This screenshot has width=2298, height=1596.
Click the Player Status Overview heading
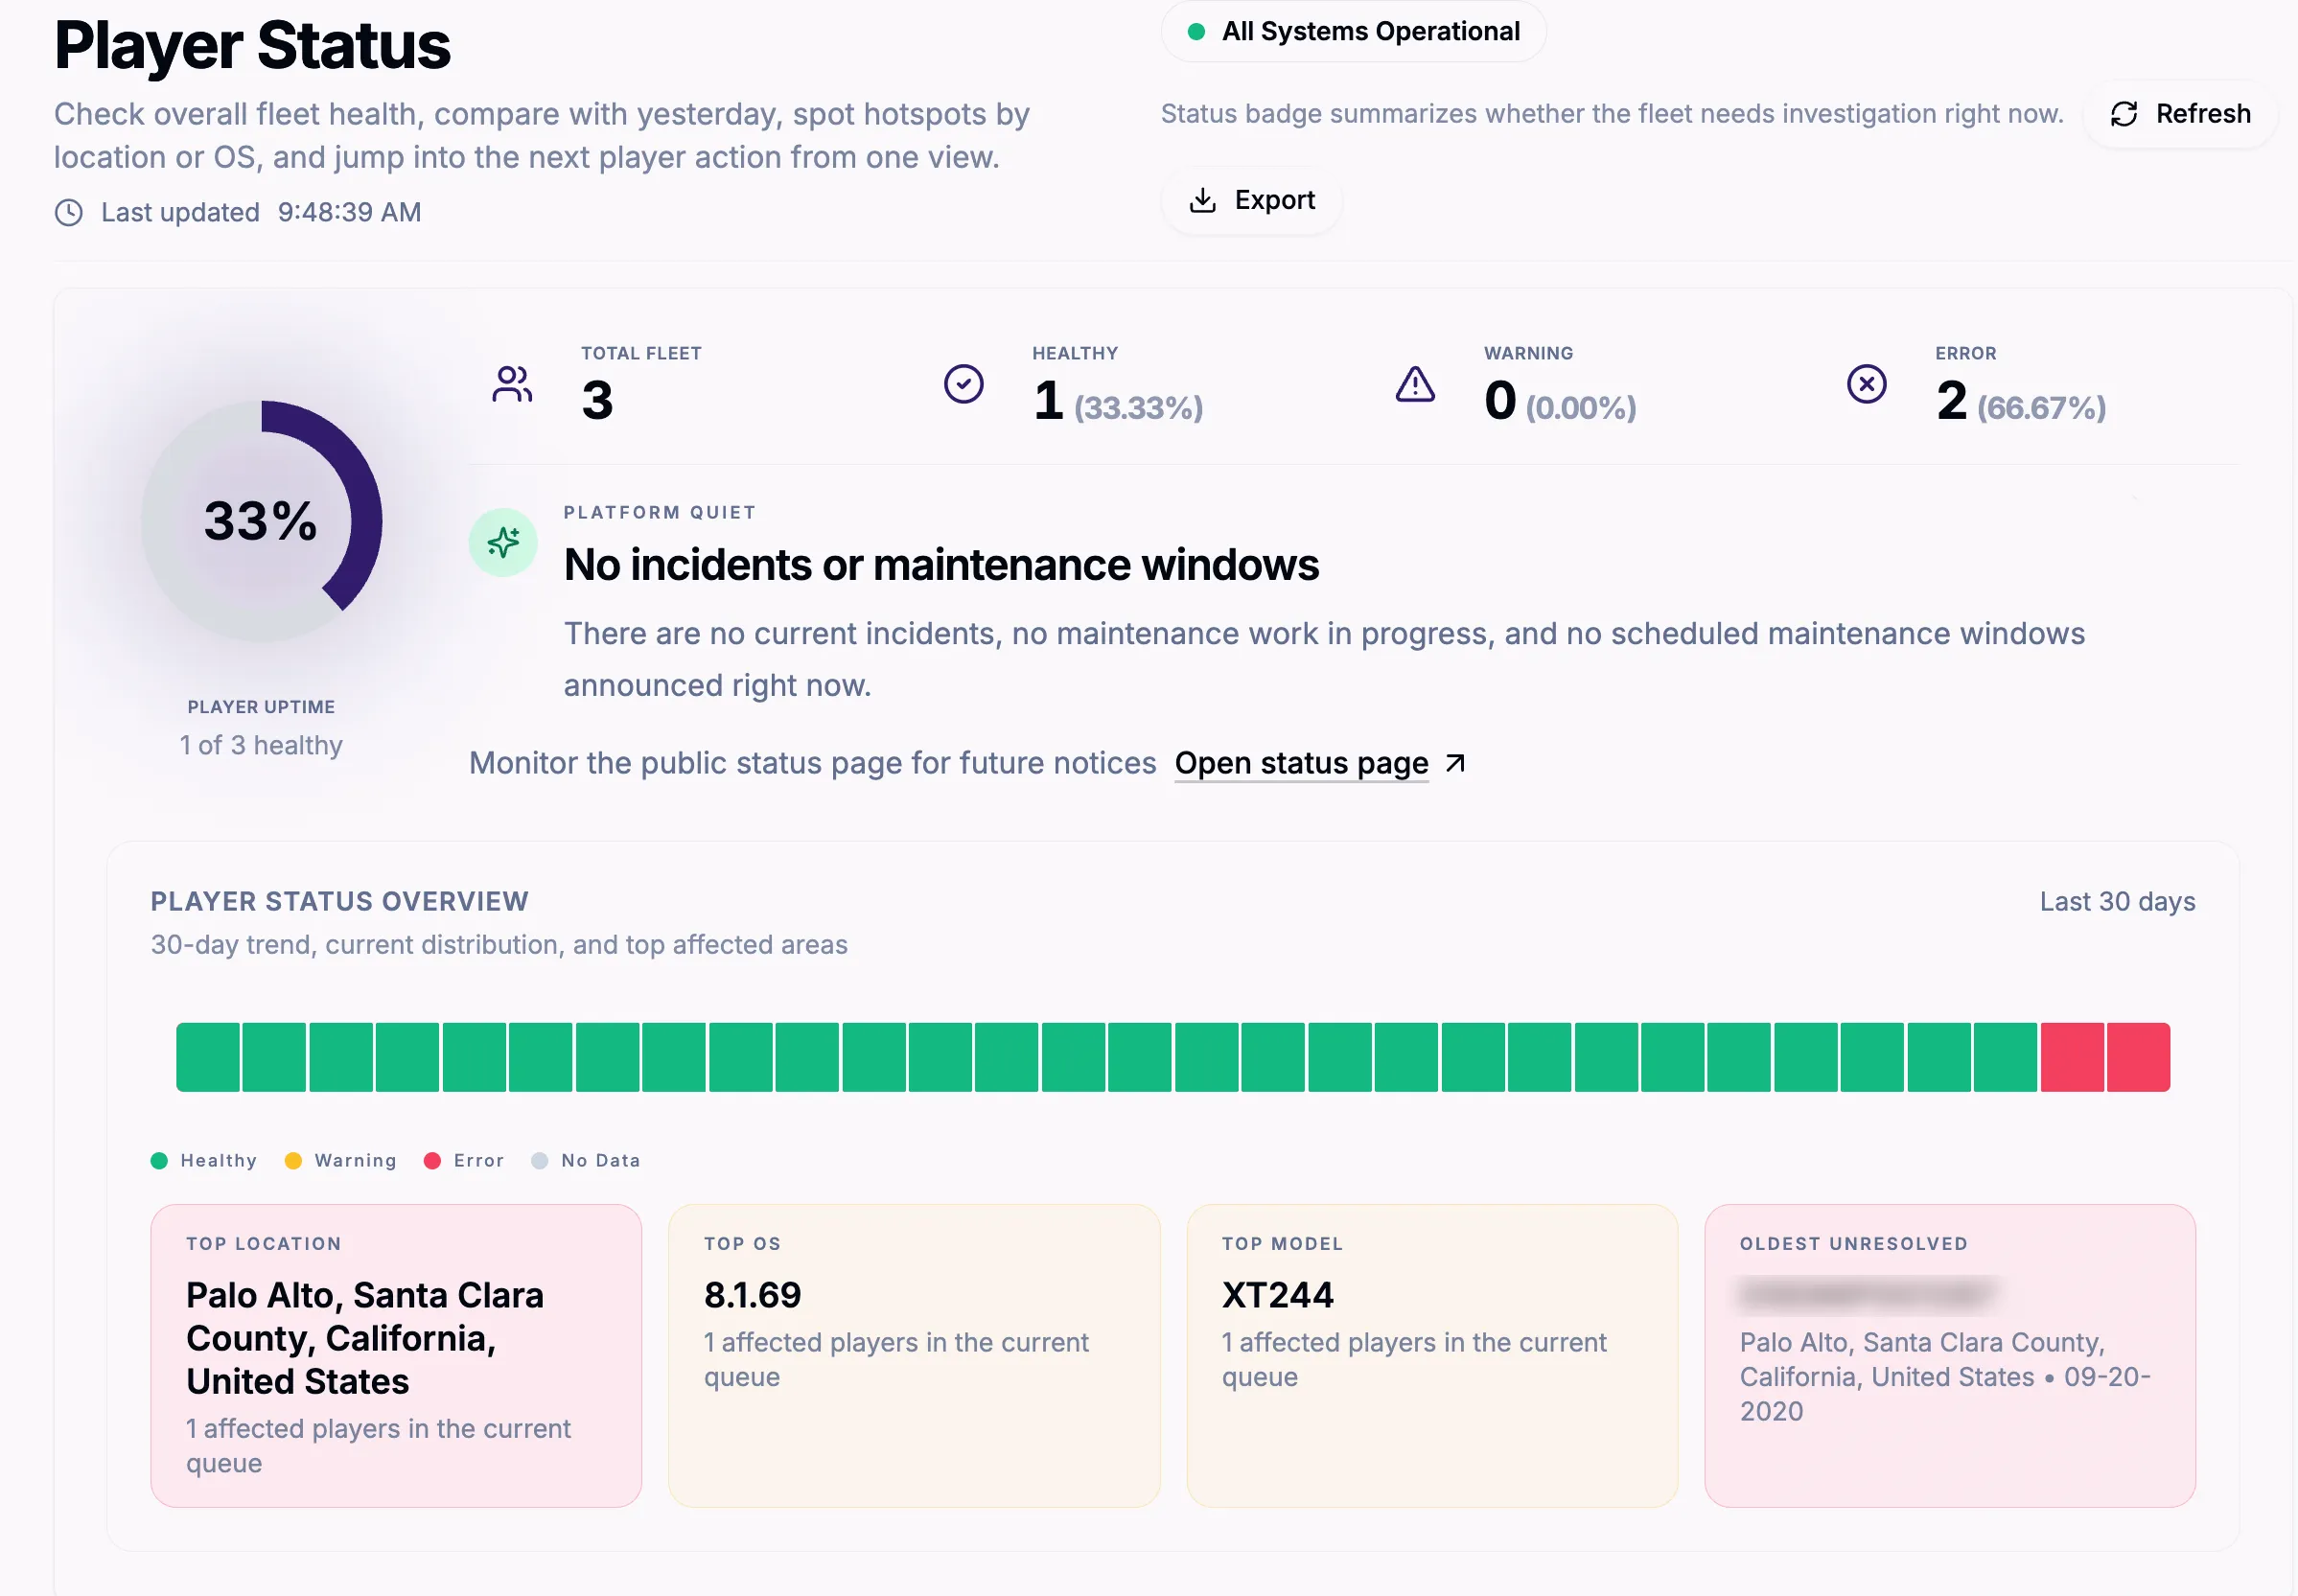point(339,901)
